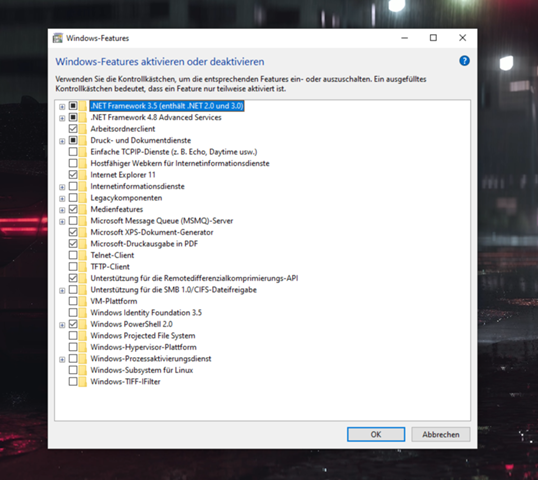538x480 pixels.
Task: Uncheck Microsoft XPS-Dokument-Generator checkbox
Action: tap(73, 232)
